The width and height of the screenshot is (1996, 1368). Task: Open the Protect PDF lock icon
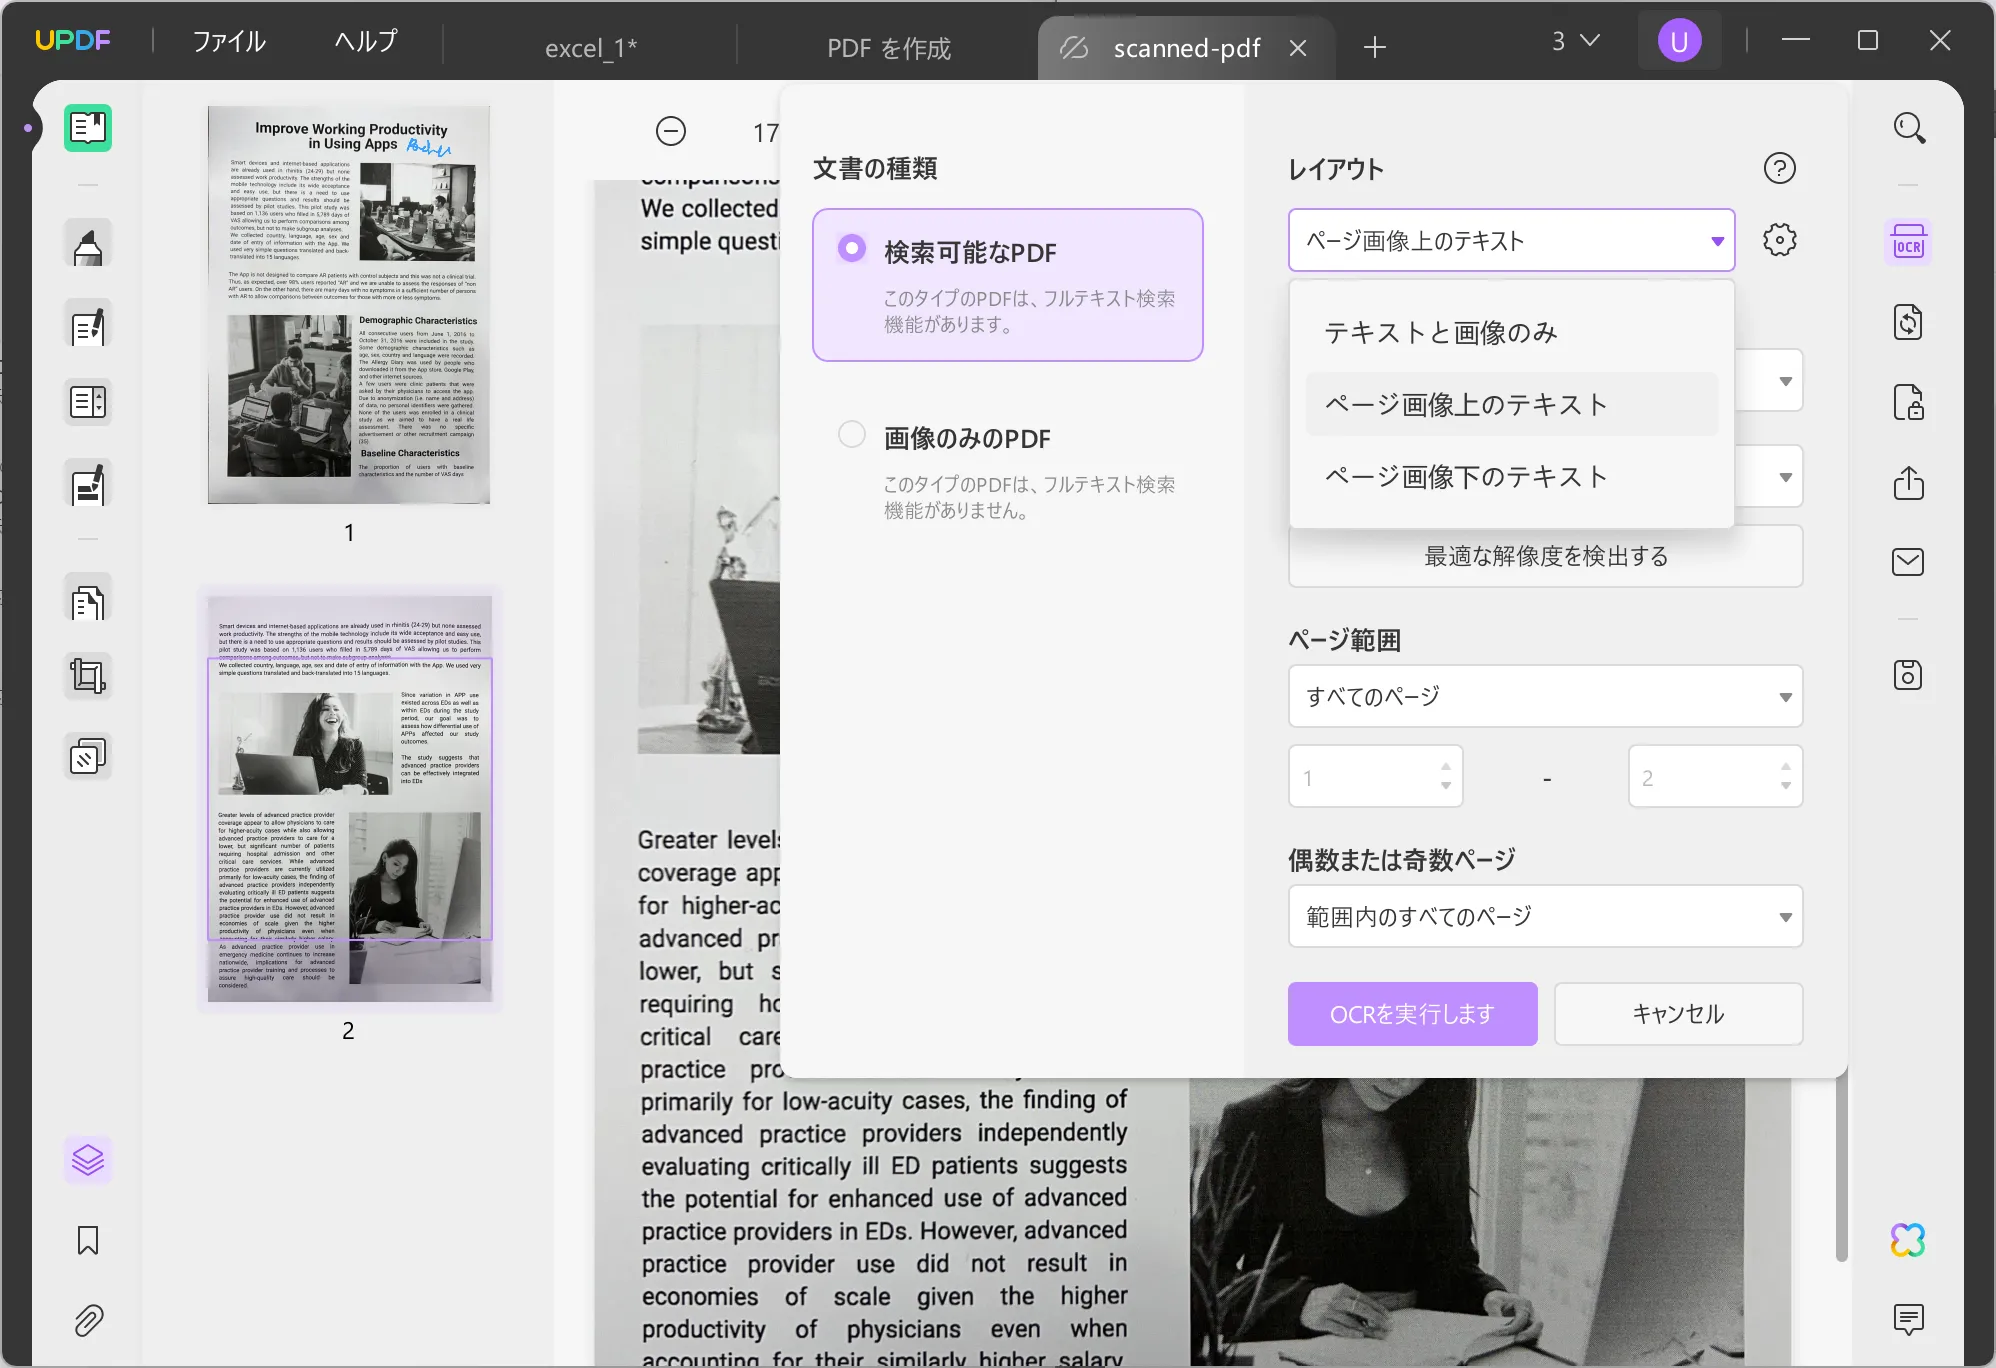[1908, 402]
